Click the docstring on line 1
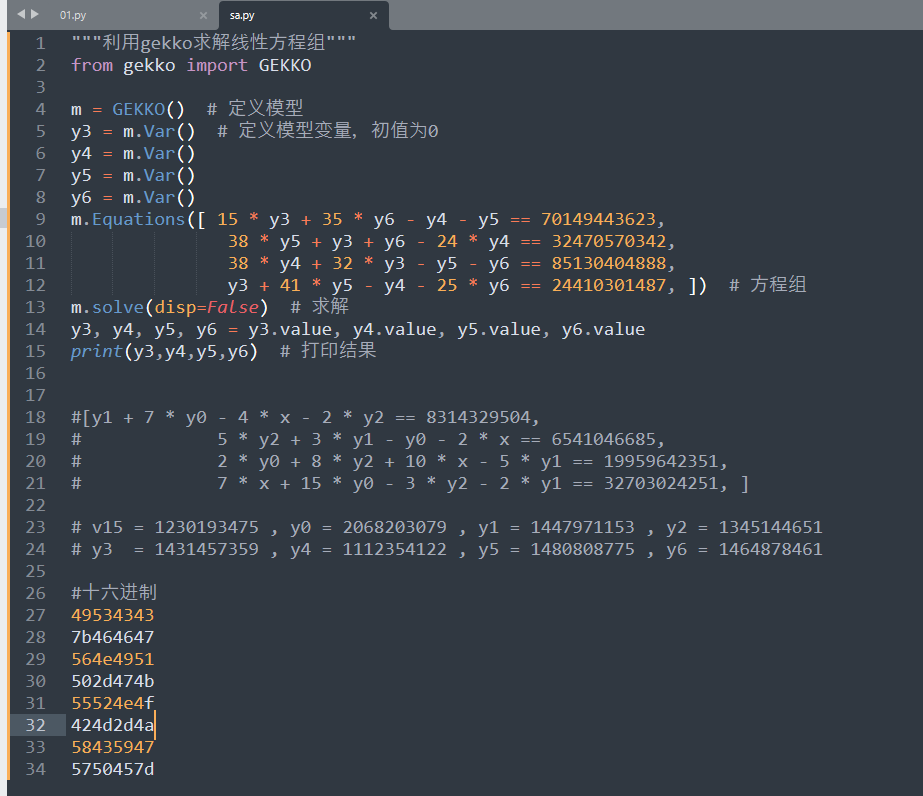Screen dimensions: 923x796 (213, 42)
